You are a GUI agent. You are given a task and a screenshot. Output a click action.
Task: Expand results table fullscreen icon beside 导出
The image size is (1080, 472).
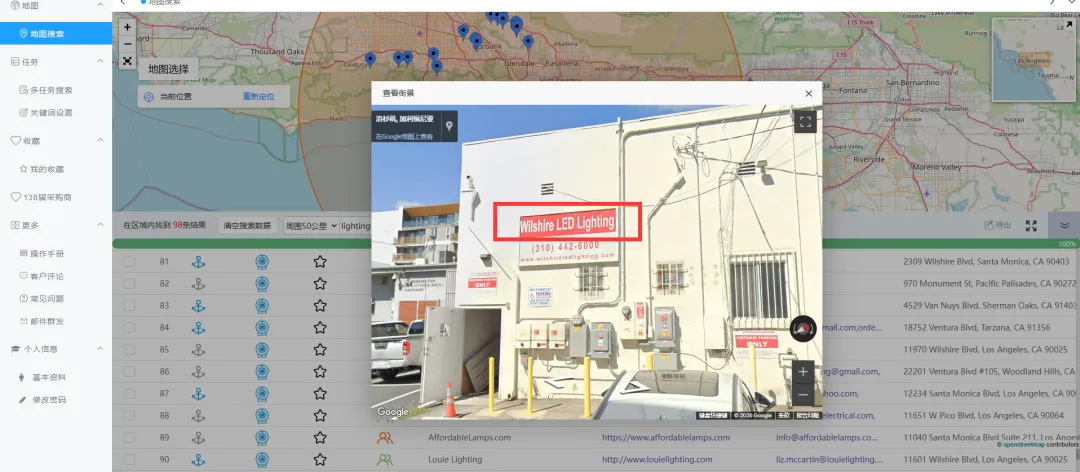(1031, 225)
